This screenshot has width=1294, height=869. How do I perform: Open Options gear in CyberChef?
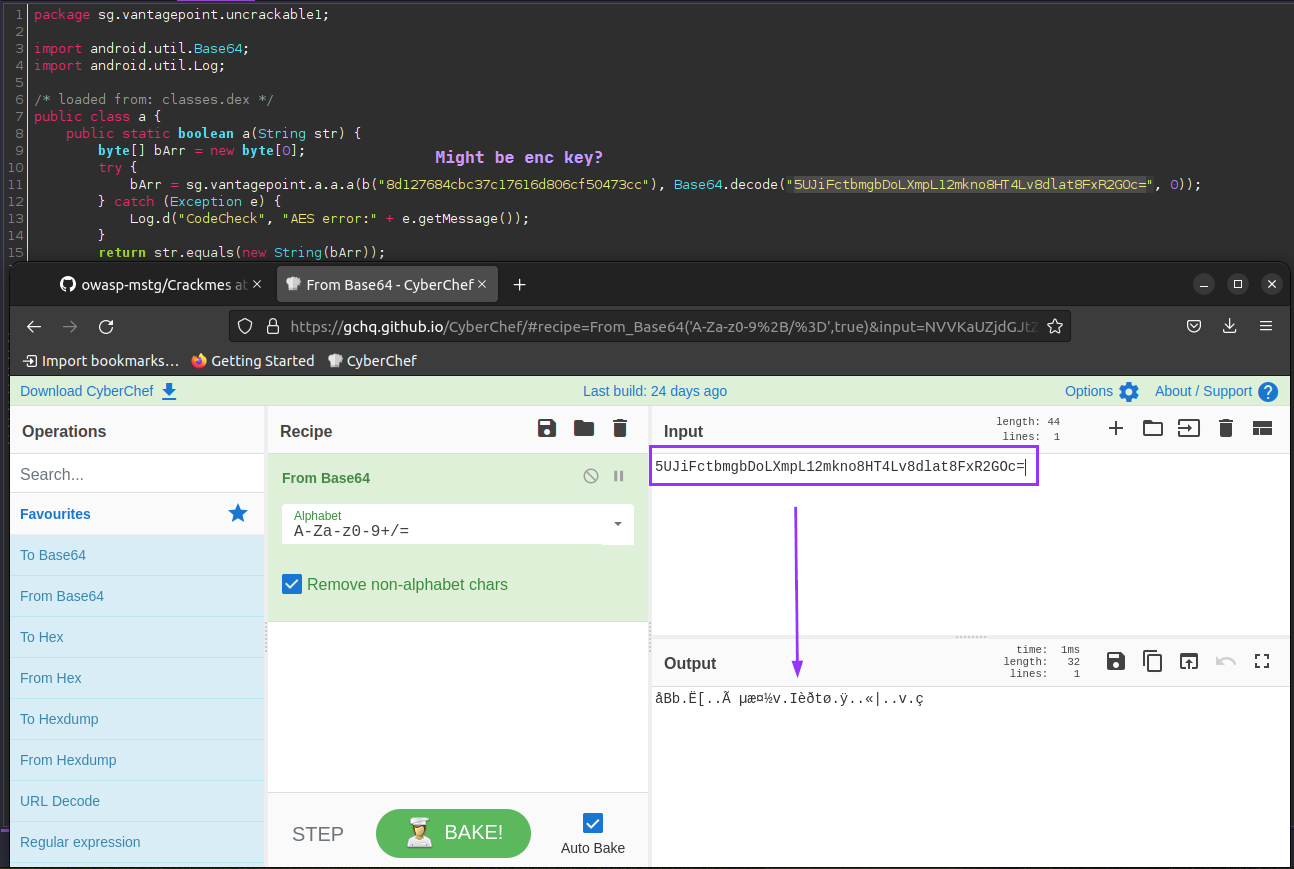point(1129,391)
